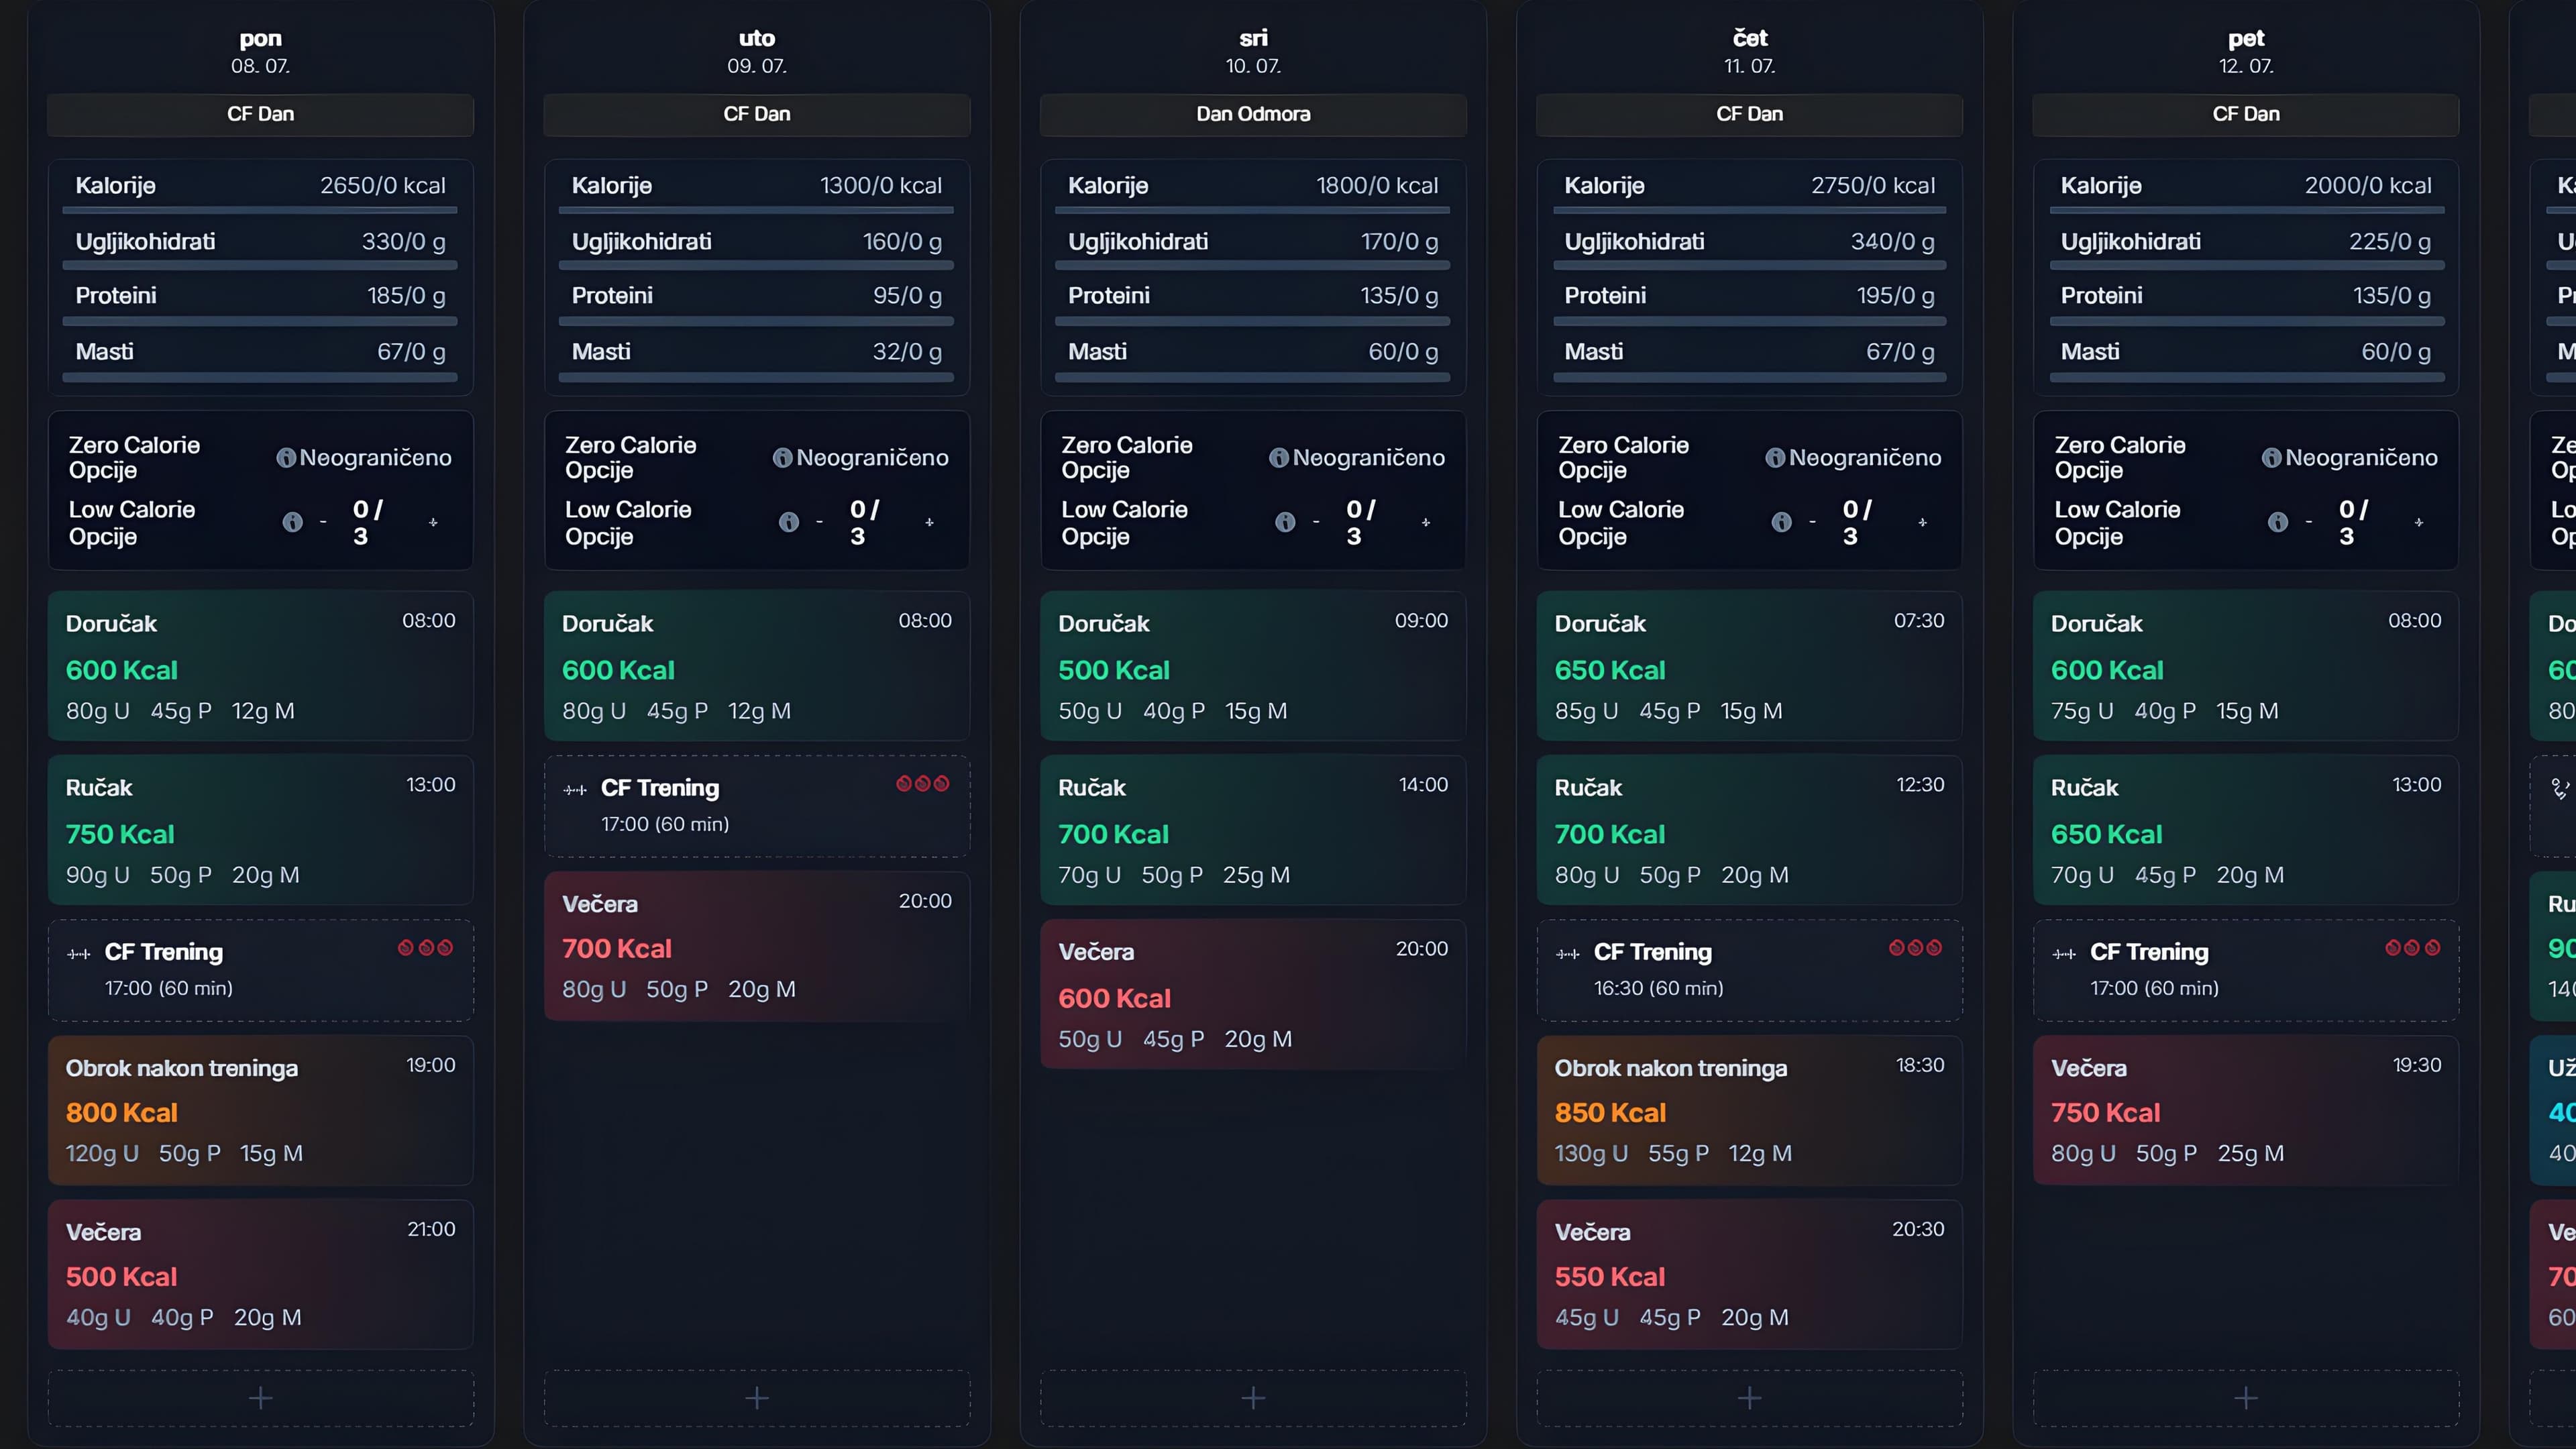Screen dimensions: 2576x1449
Task: Open the 14:00 Ručak card on sri
Action: [1253, 830]
